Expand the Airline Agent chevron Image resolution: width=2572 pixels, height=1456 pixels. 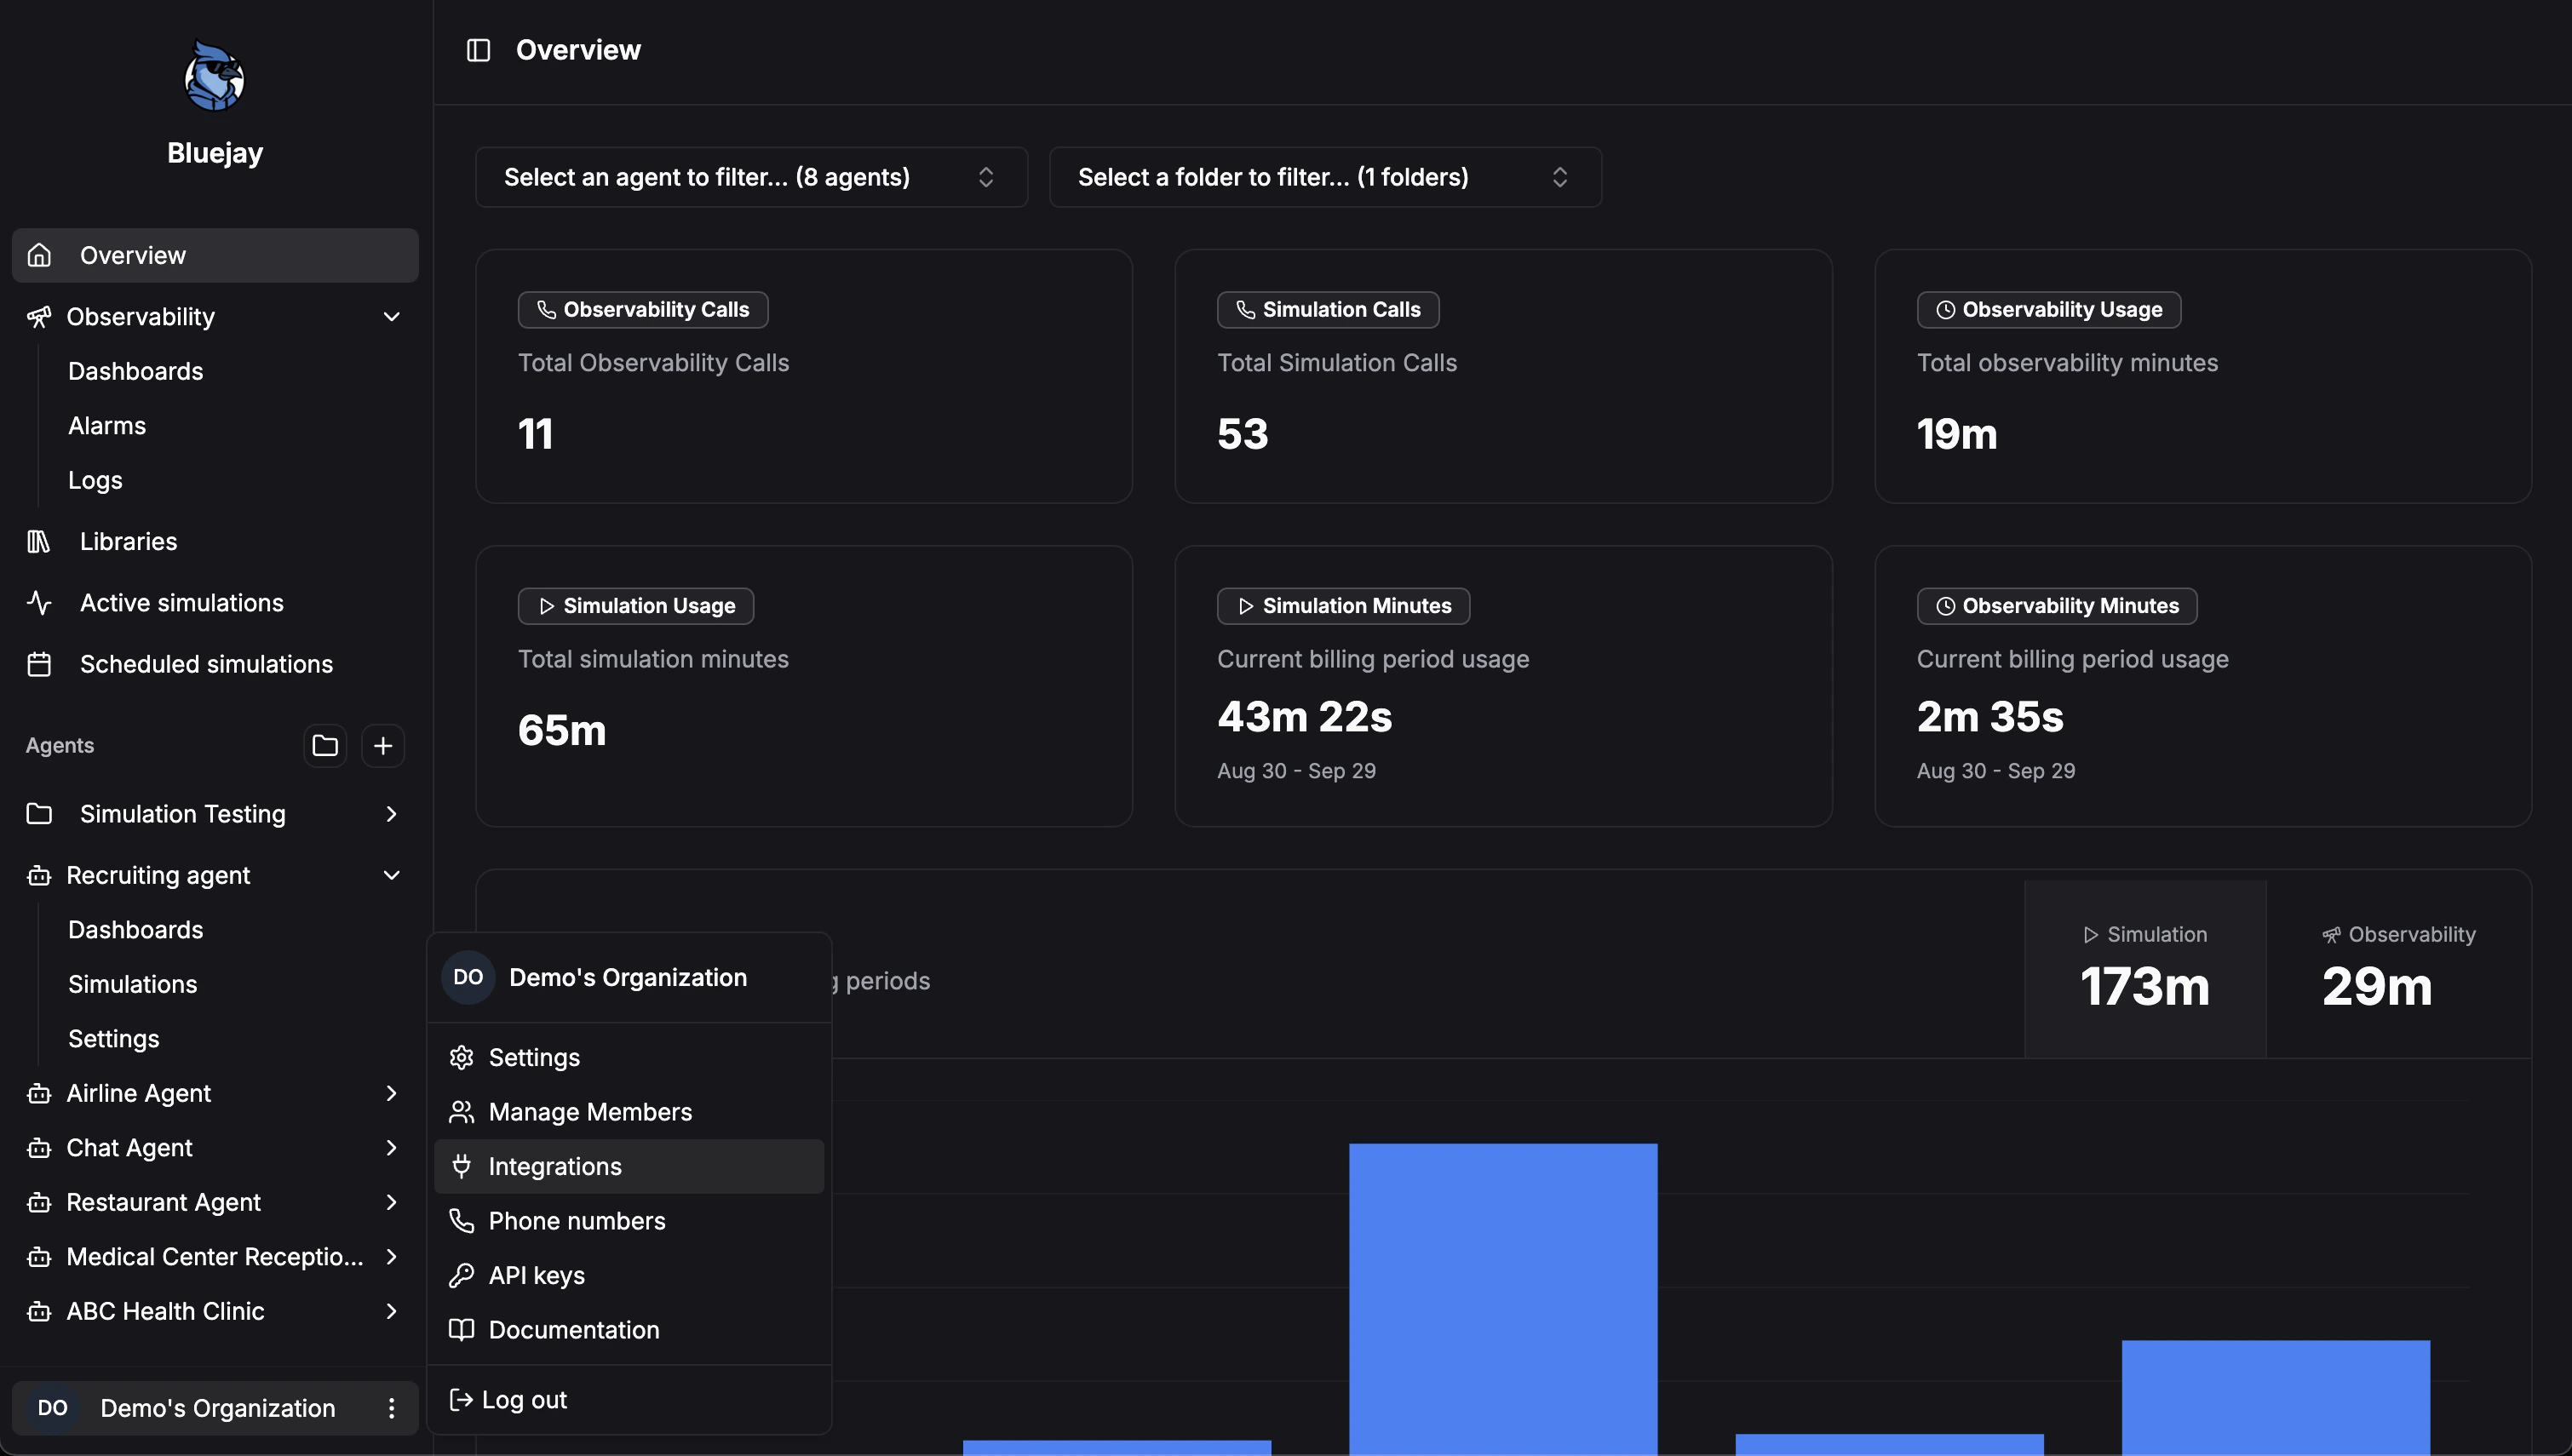(x=391, y=1093)
